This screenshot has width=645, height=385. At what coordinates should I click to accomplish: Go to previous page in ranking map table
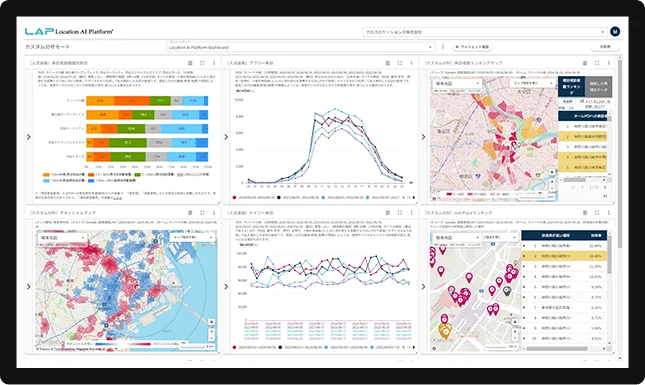pos(582,187)
